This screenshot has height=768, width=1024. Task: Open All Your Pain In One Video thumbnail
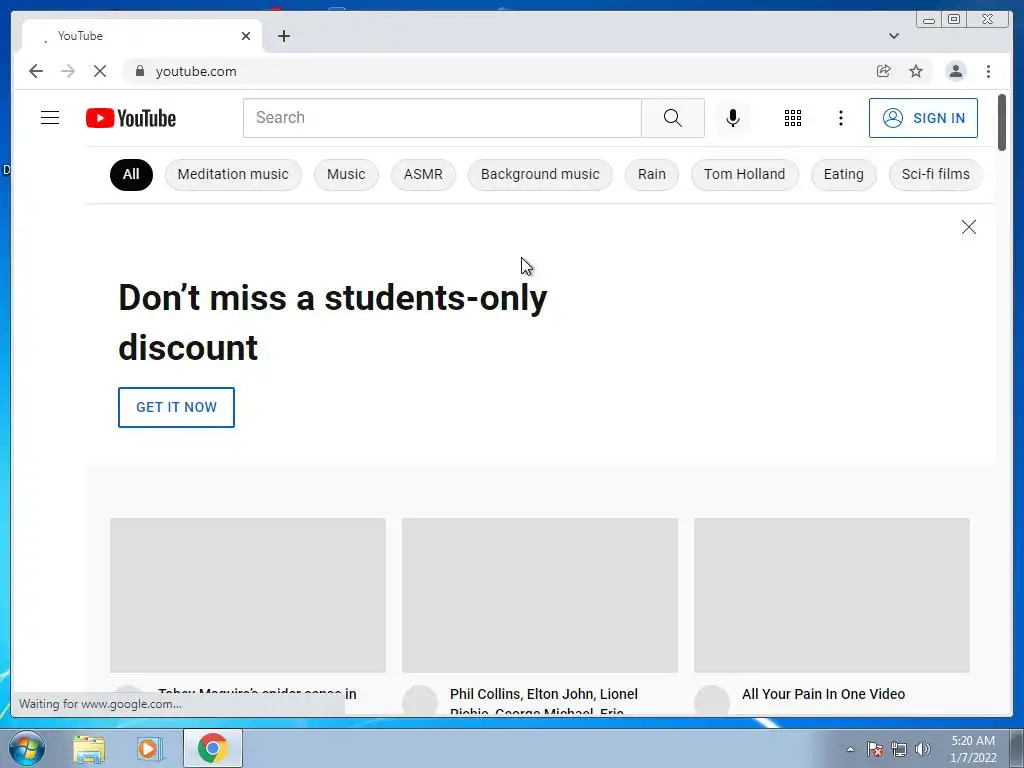coord(832,595)
